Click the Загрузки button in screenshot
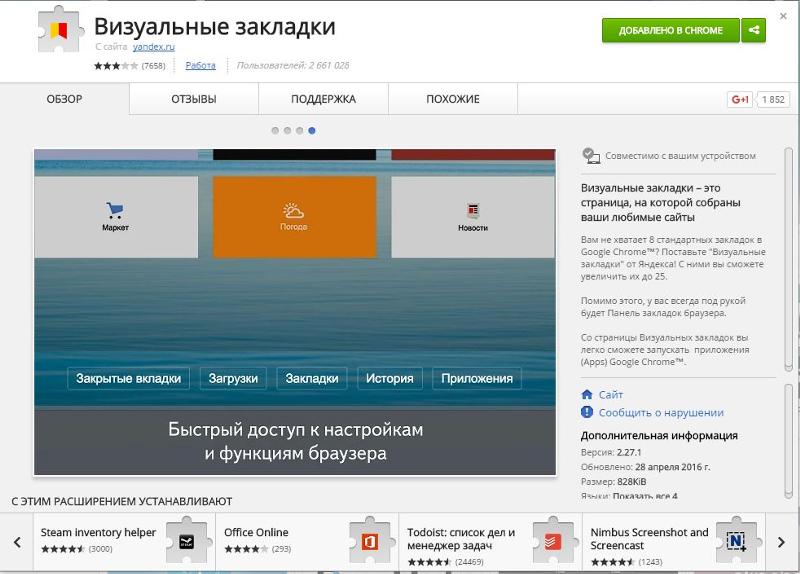 (x=233, y=379)
